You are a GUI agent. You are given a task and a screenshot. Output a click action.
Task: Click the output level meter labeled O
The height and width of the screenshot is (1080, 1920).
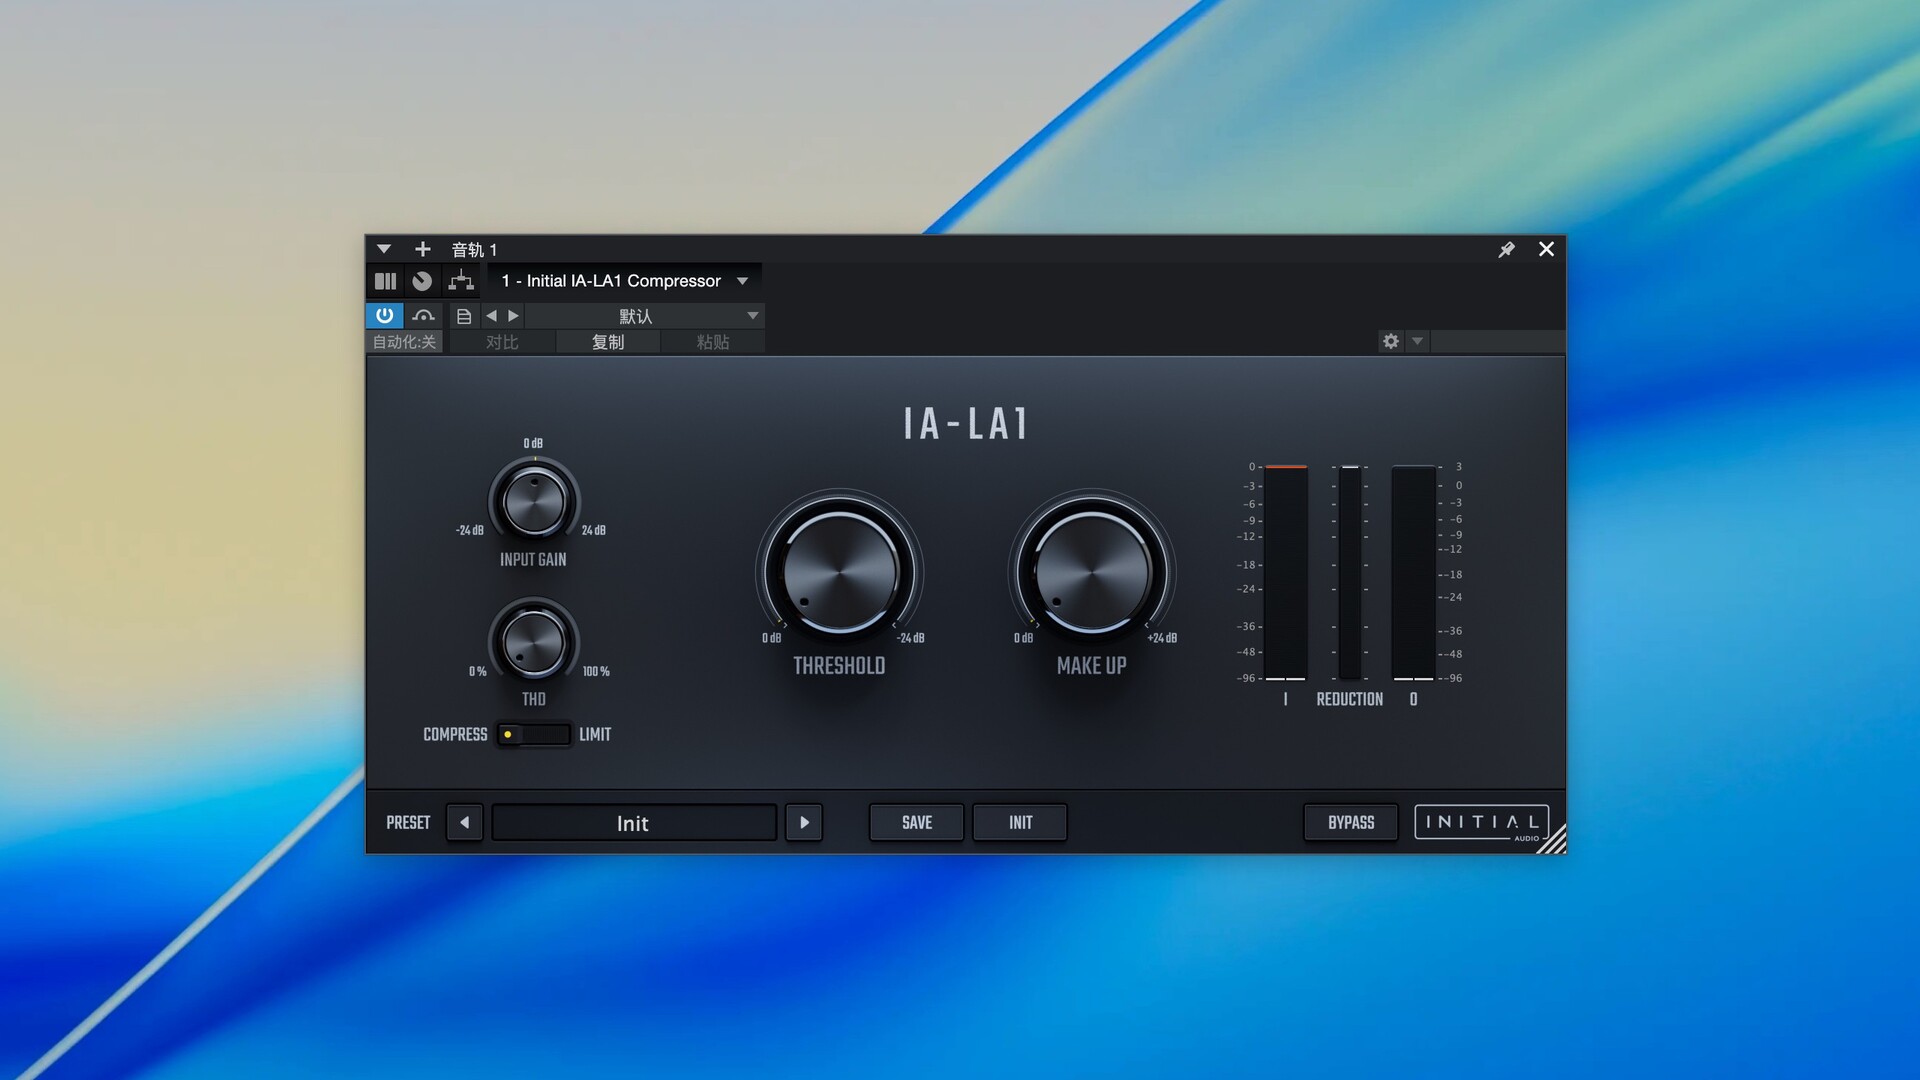[x=1413, y=573]
